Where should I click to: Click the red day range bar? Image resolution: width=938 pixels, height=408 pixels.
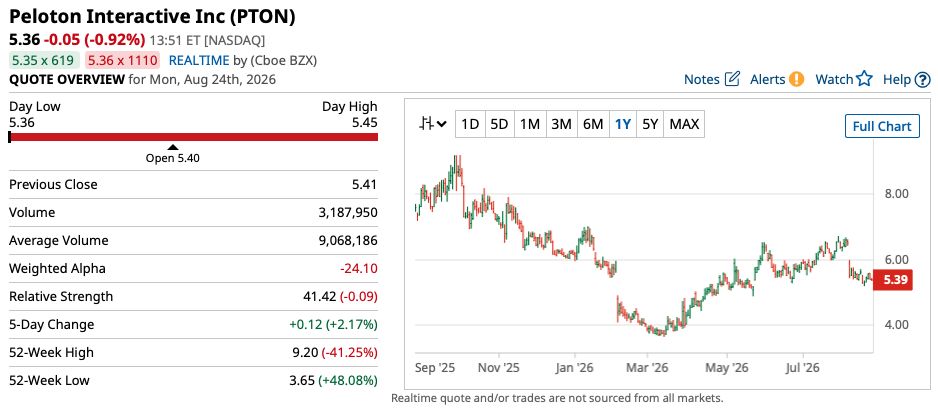[193, 137]
